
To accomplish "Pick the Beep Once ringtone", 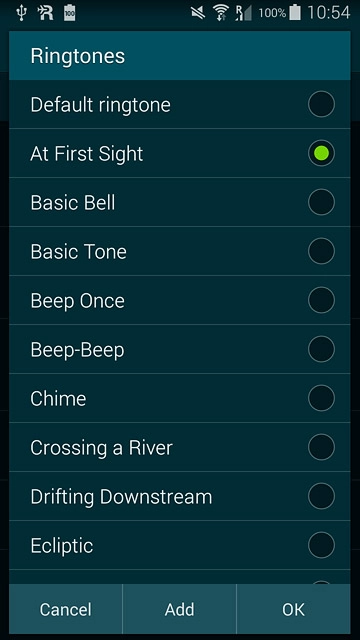I will pos(180,300).
